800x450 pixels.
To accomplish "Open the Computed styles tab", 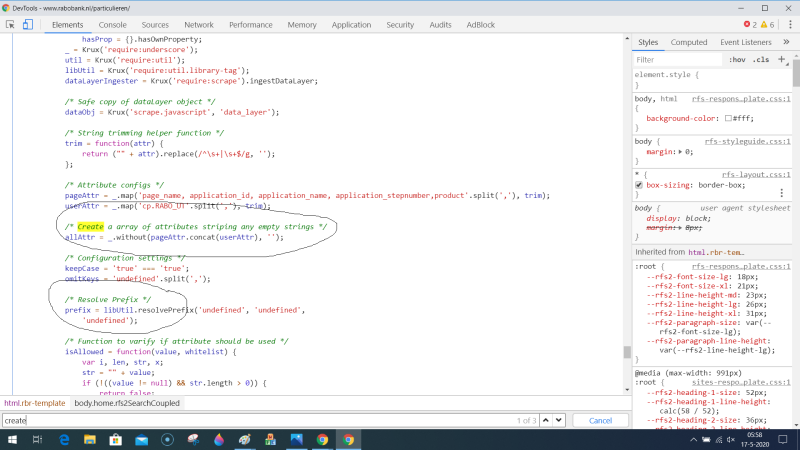I will 688,42.
